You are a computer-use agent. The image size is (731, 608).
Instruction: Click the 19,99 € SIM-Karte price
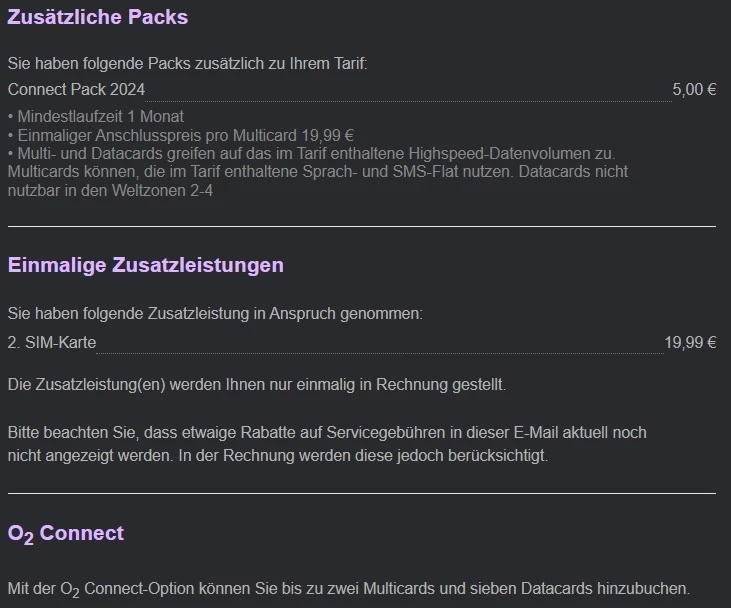click(690, 343)
